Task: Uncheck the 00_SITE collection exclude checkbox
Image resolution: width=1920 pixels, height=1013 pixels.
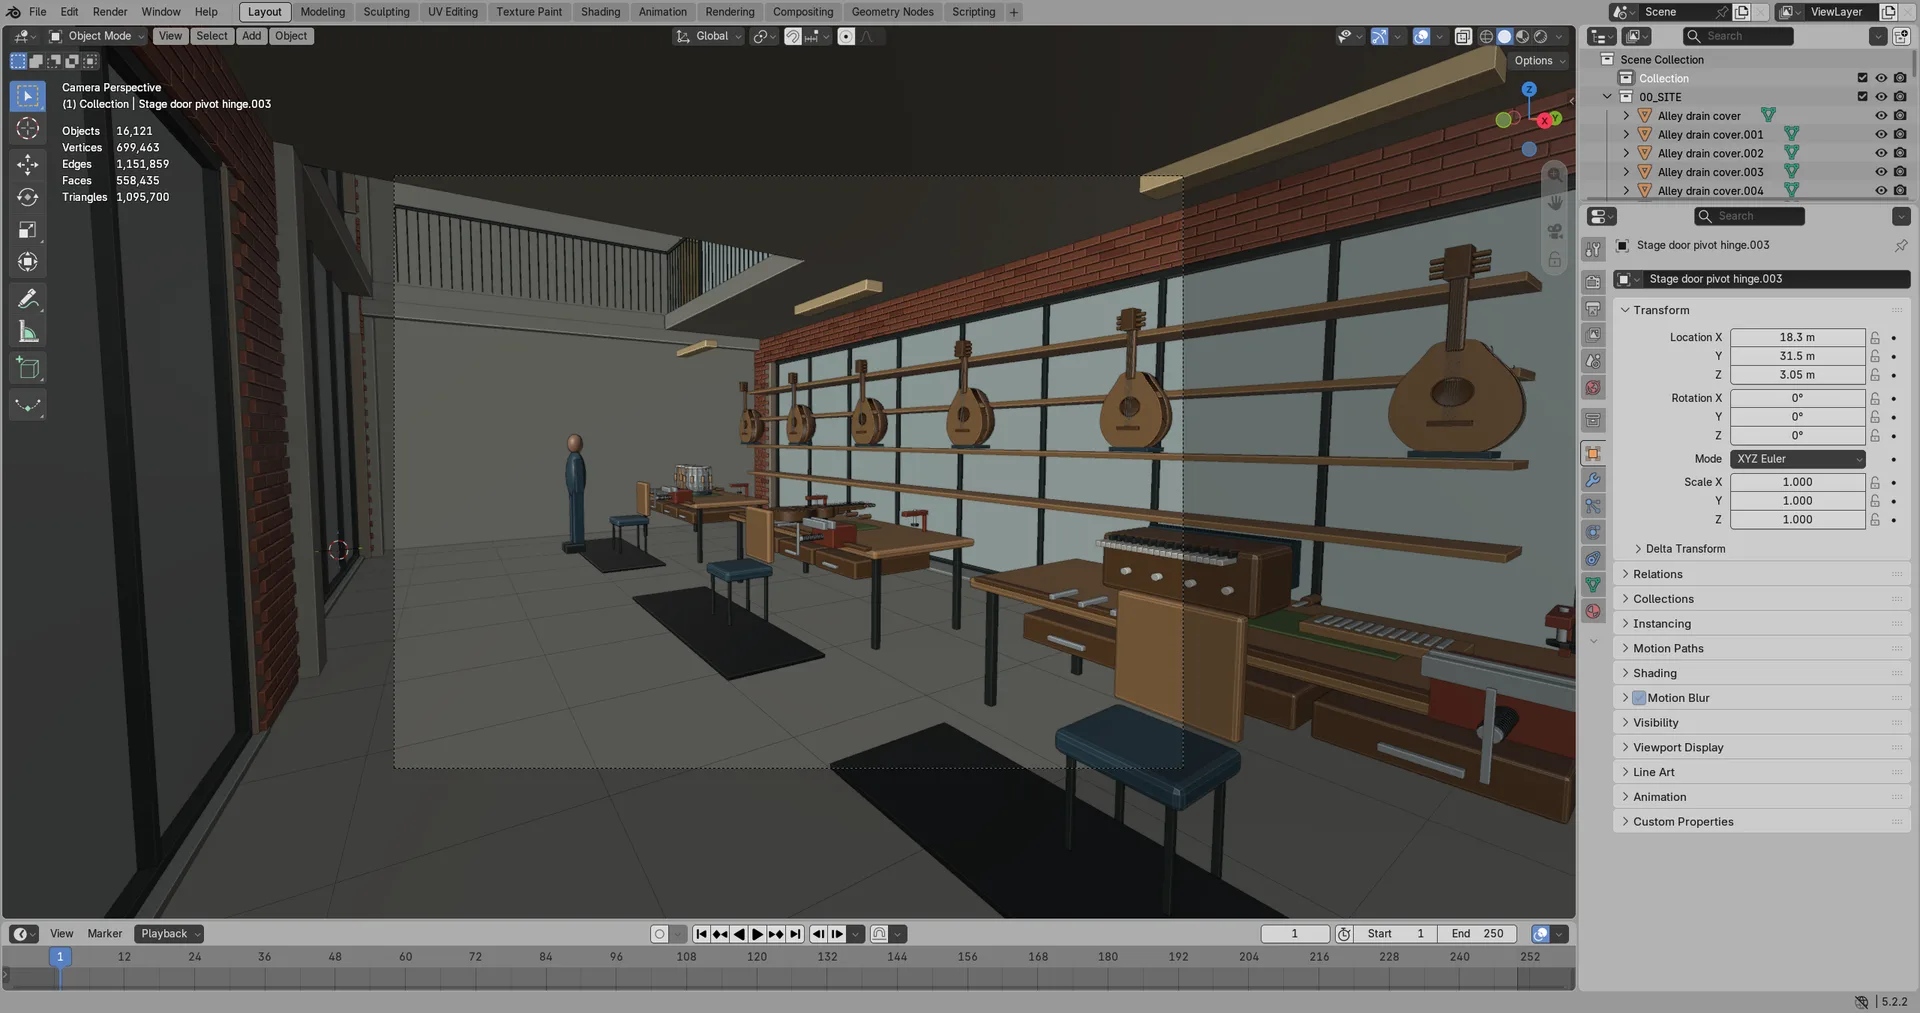Action: click(1862, 97)
